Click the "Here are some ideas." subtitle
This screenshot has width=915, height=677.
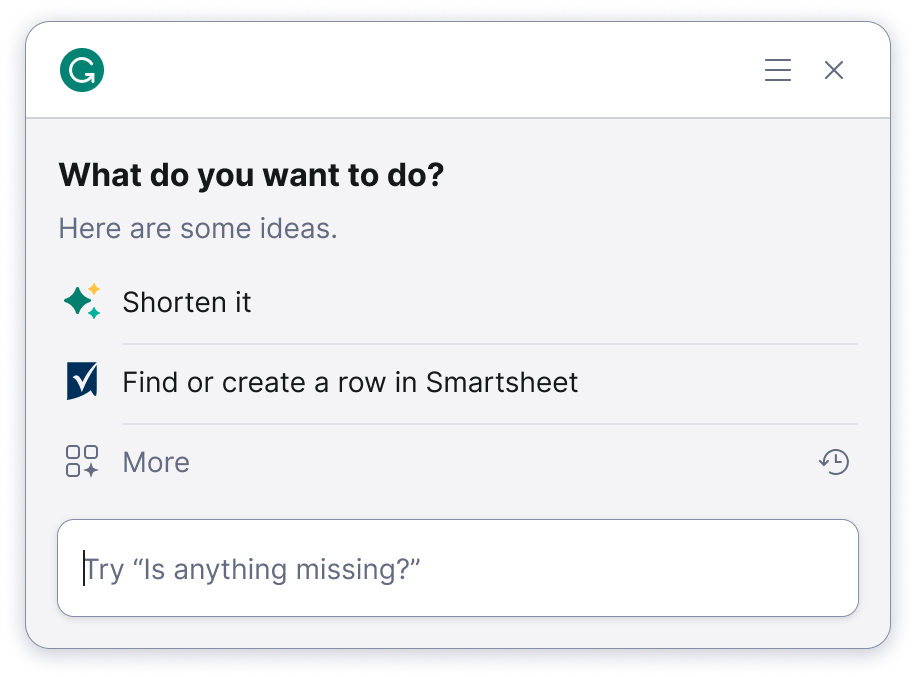(198, 228)
